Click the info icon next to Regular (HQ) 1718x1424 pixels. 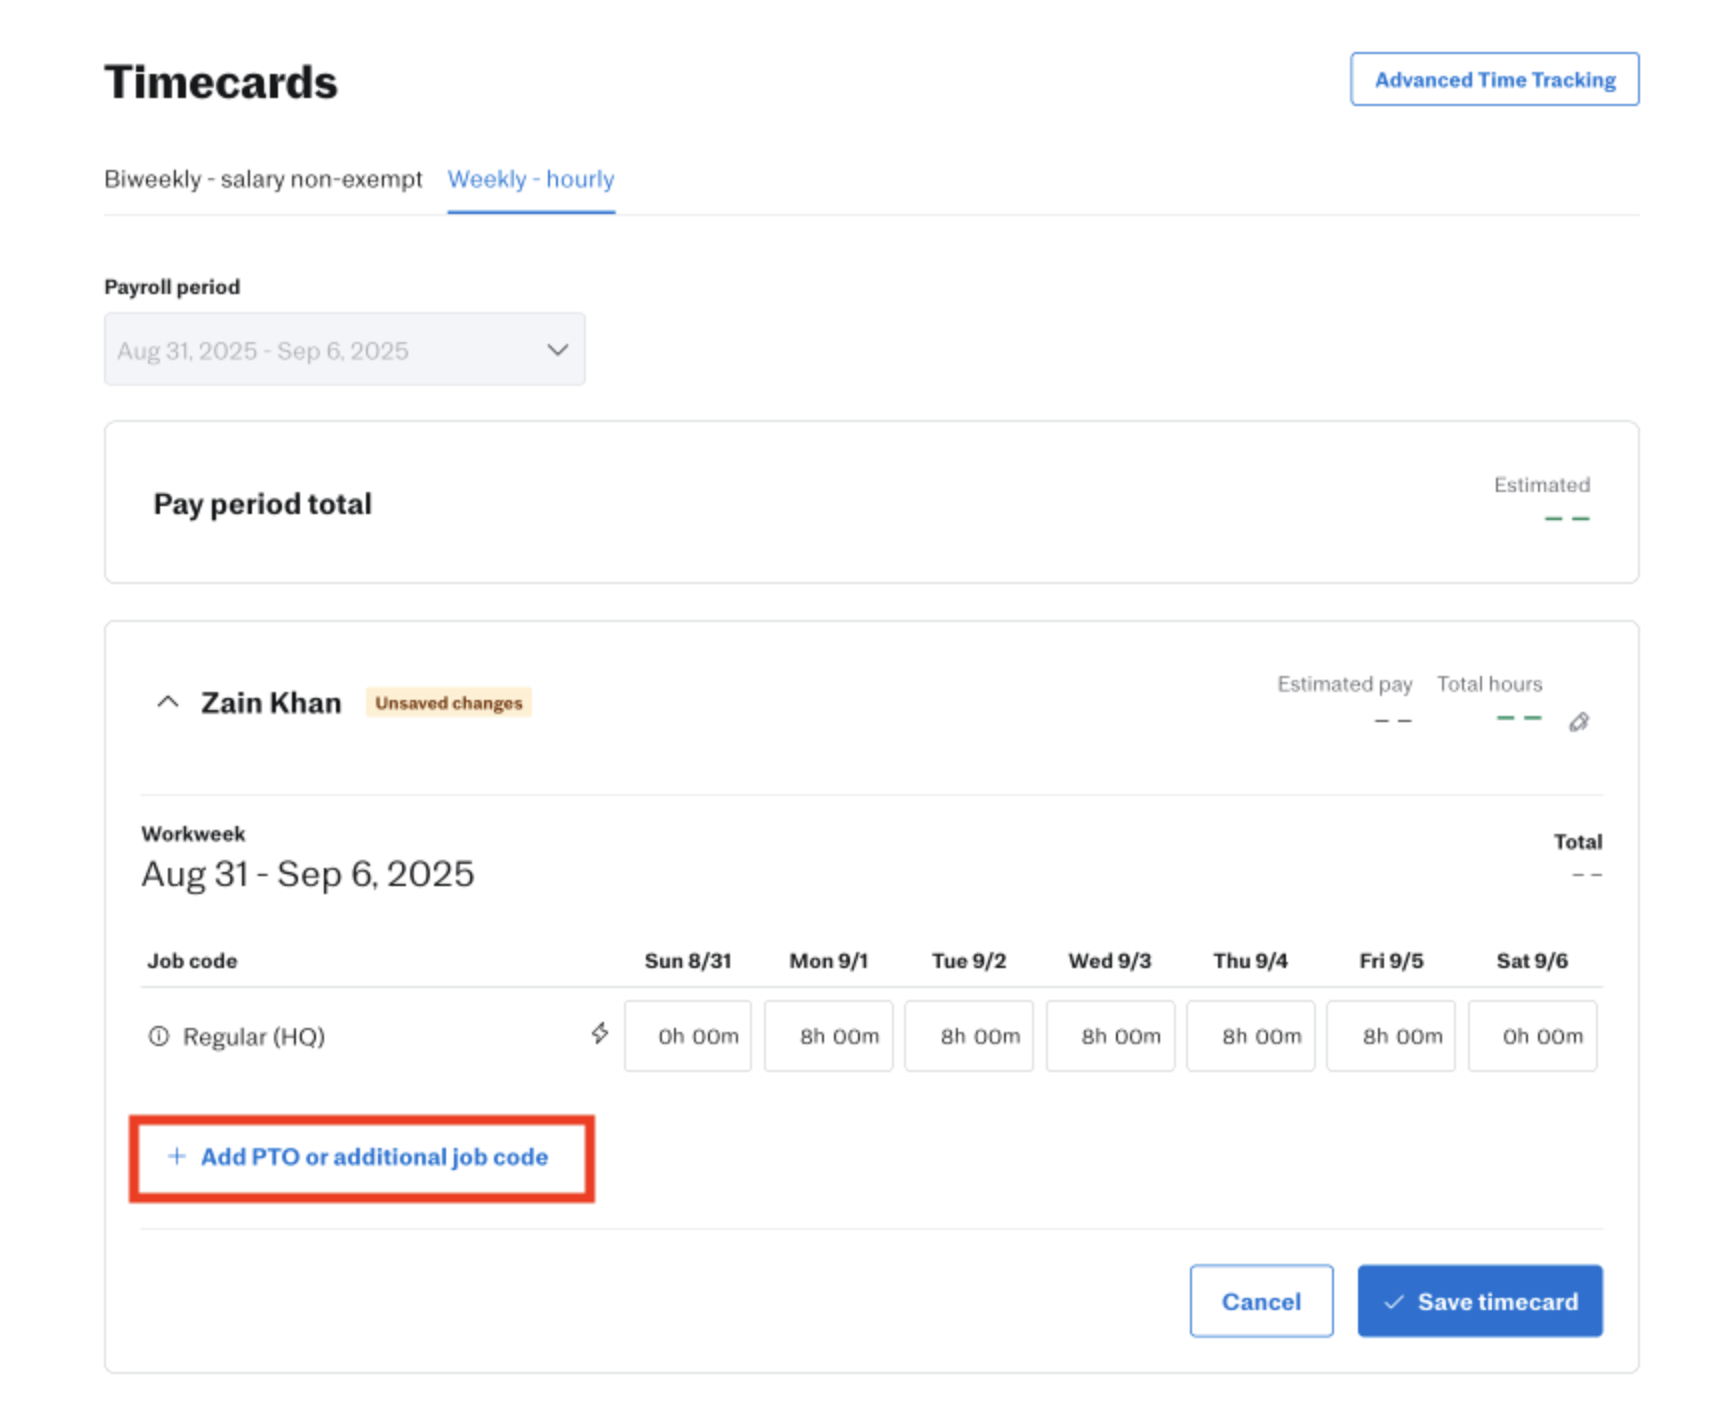[158, 1036]
